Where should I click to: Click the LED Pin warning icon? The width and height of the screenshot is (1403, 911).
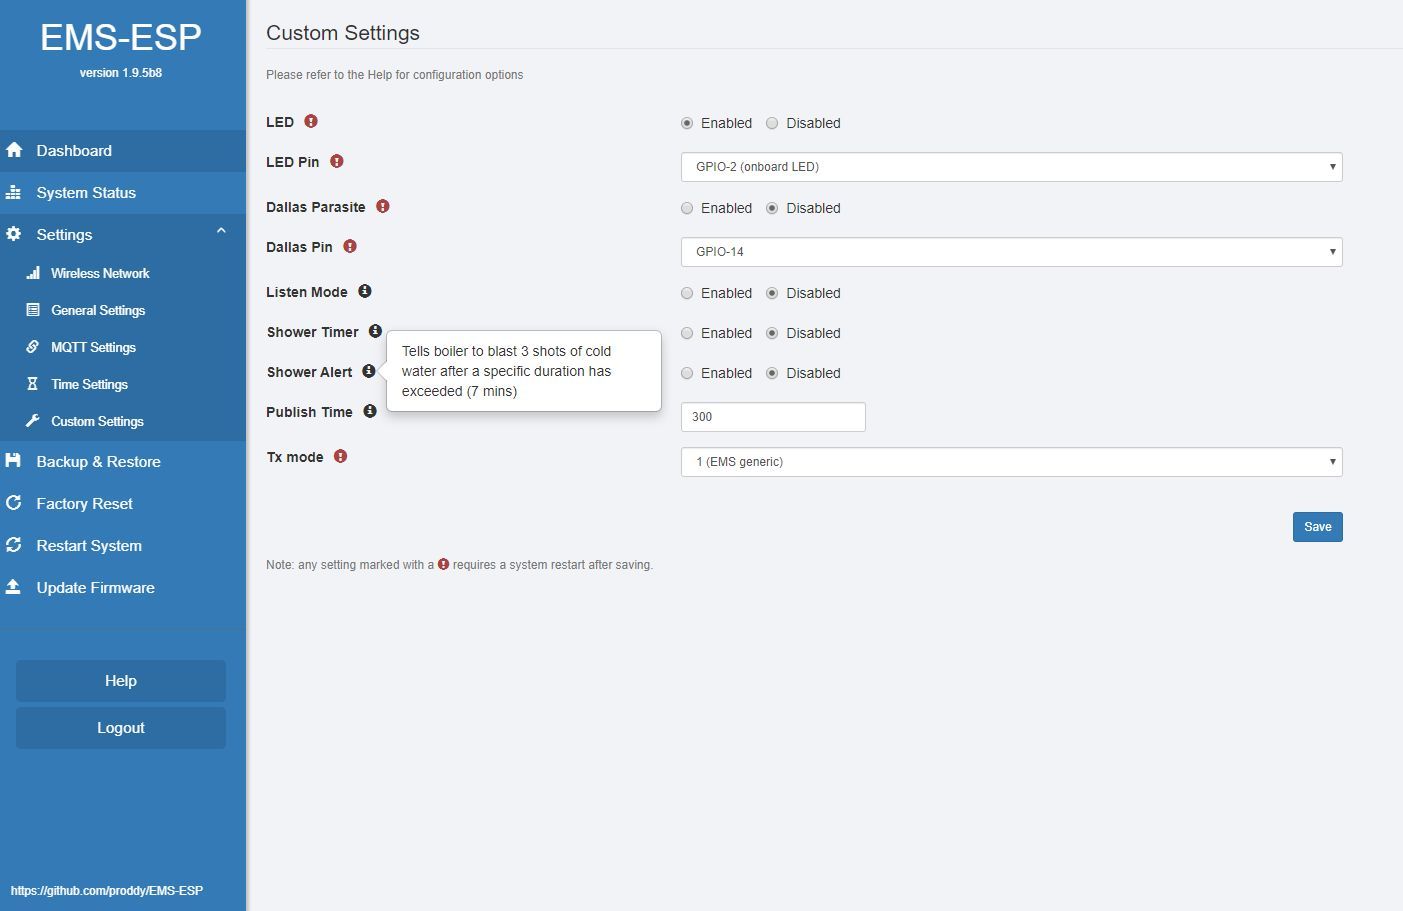coord(337,161)
